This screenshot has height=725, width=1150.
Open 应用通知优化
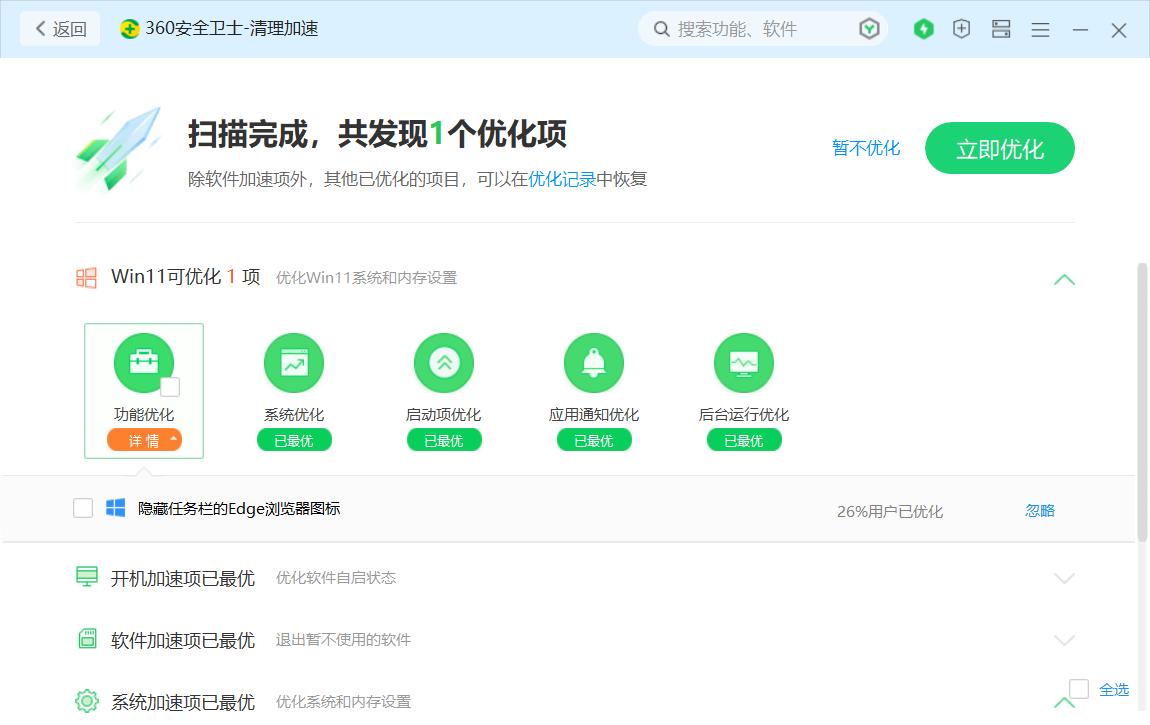click(x=594, y=362)
